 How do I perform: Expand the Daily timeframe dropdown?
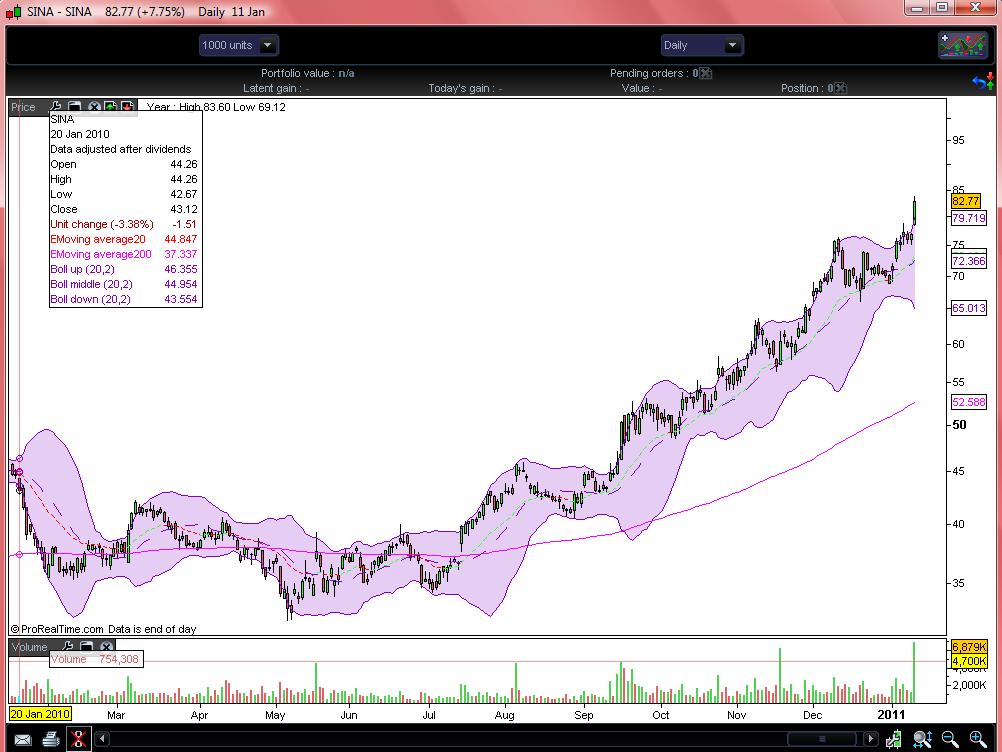click(701, 45)
